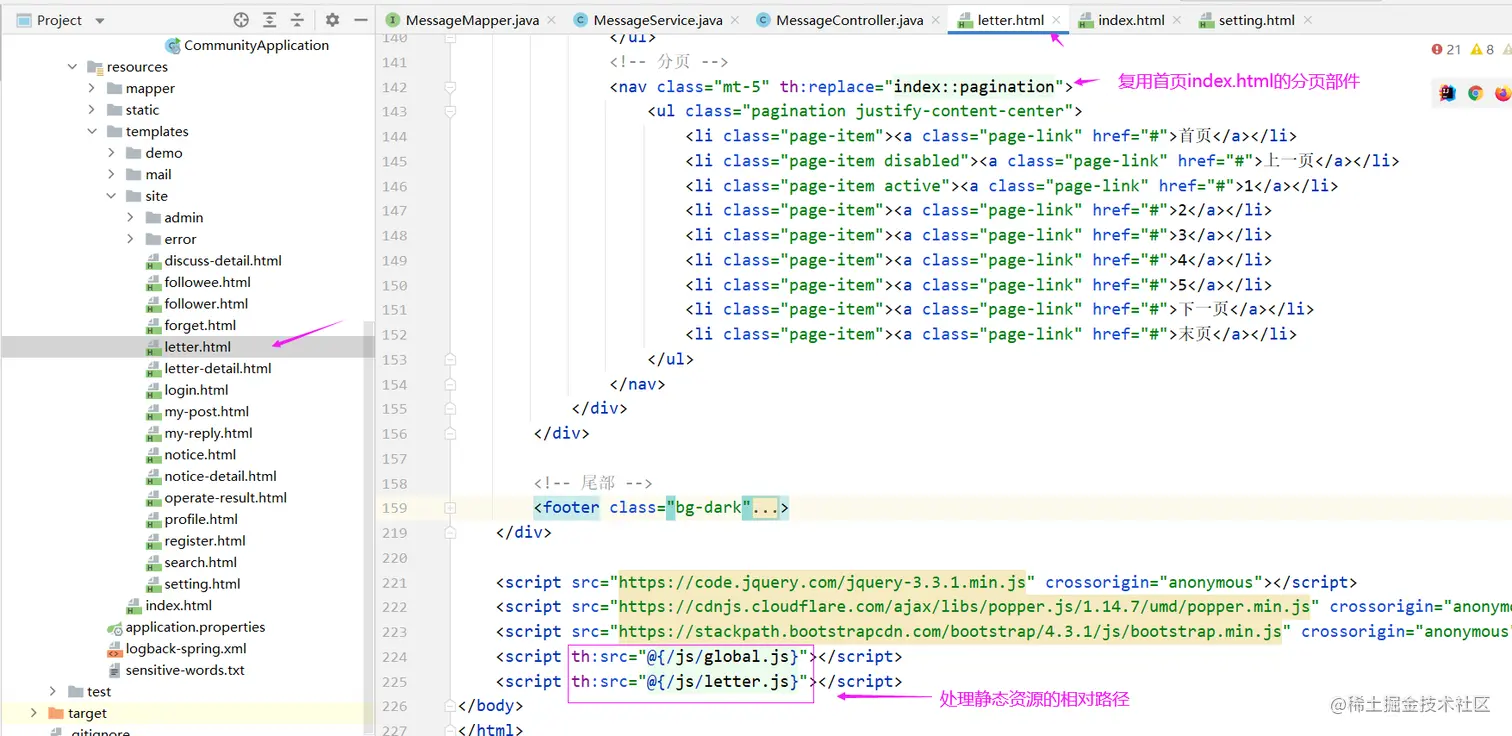Open register.html in project tree
The height and width of the screenshot is (736, 1512).
click(205, 541)
